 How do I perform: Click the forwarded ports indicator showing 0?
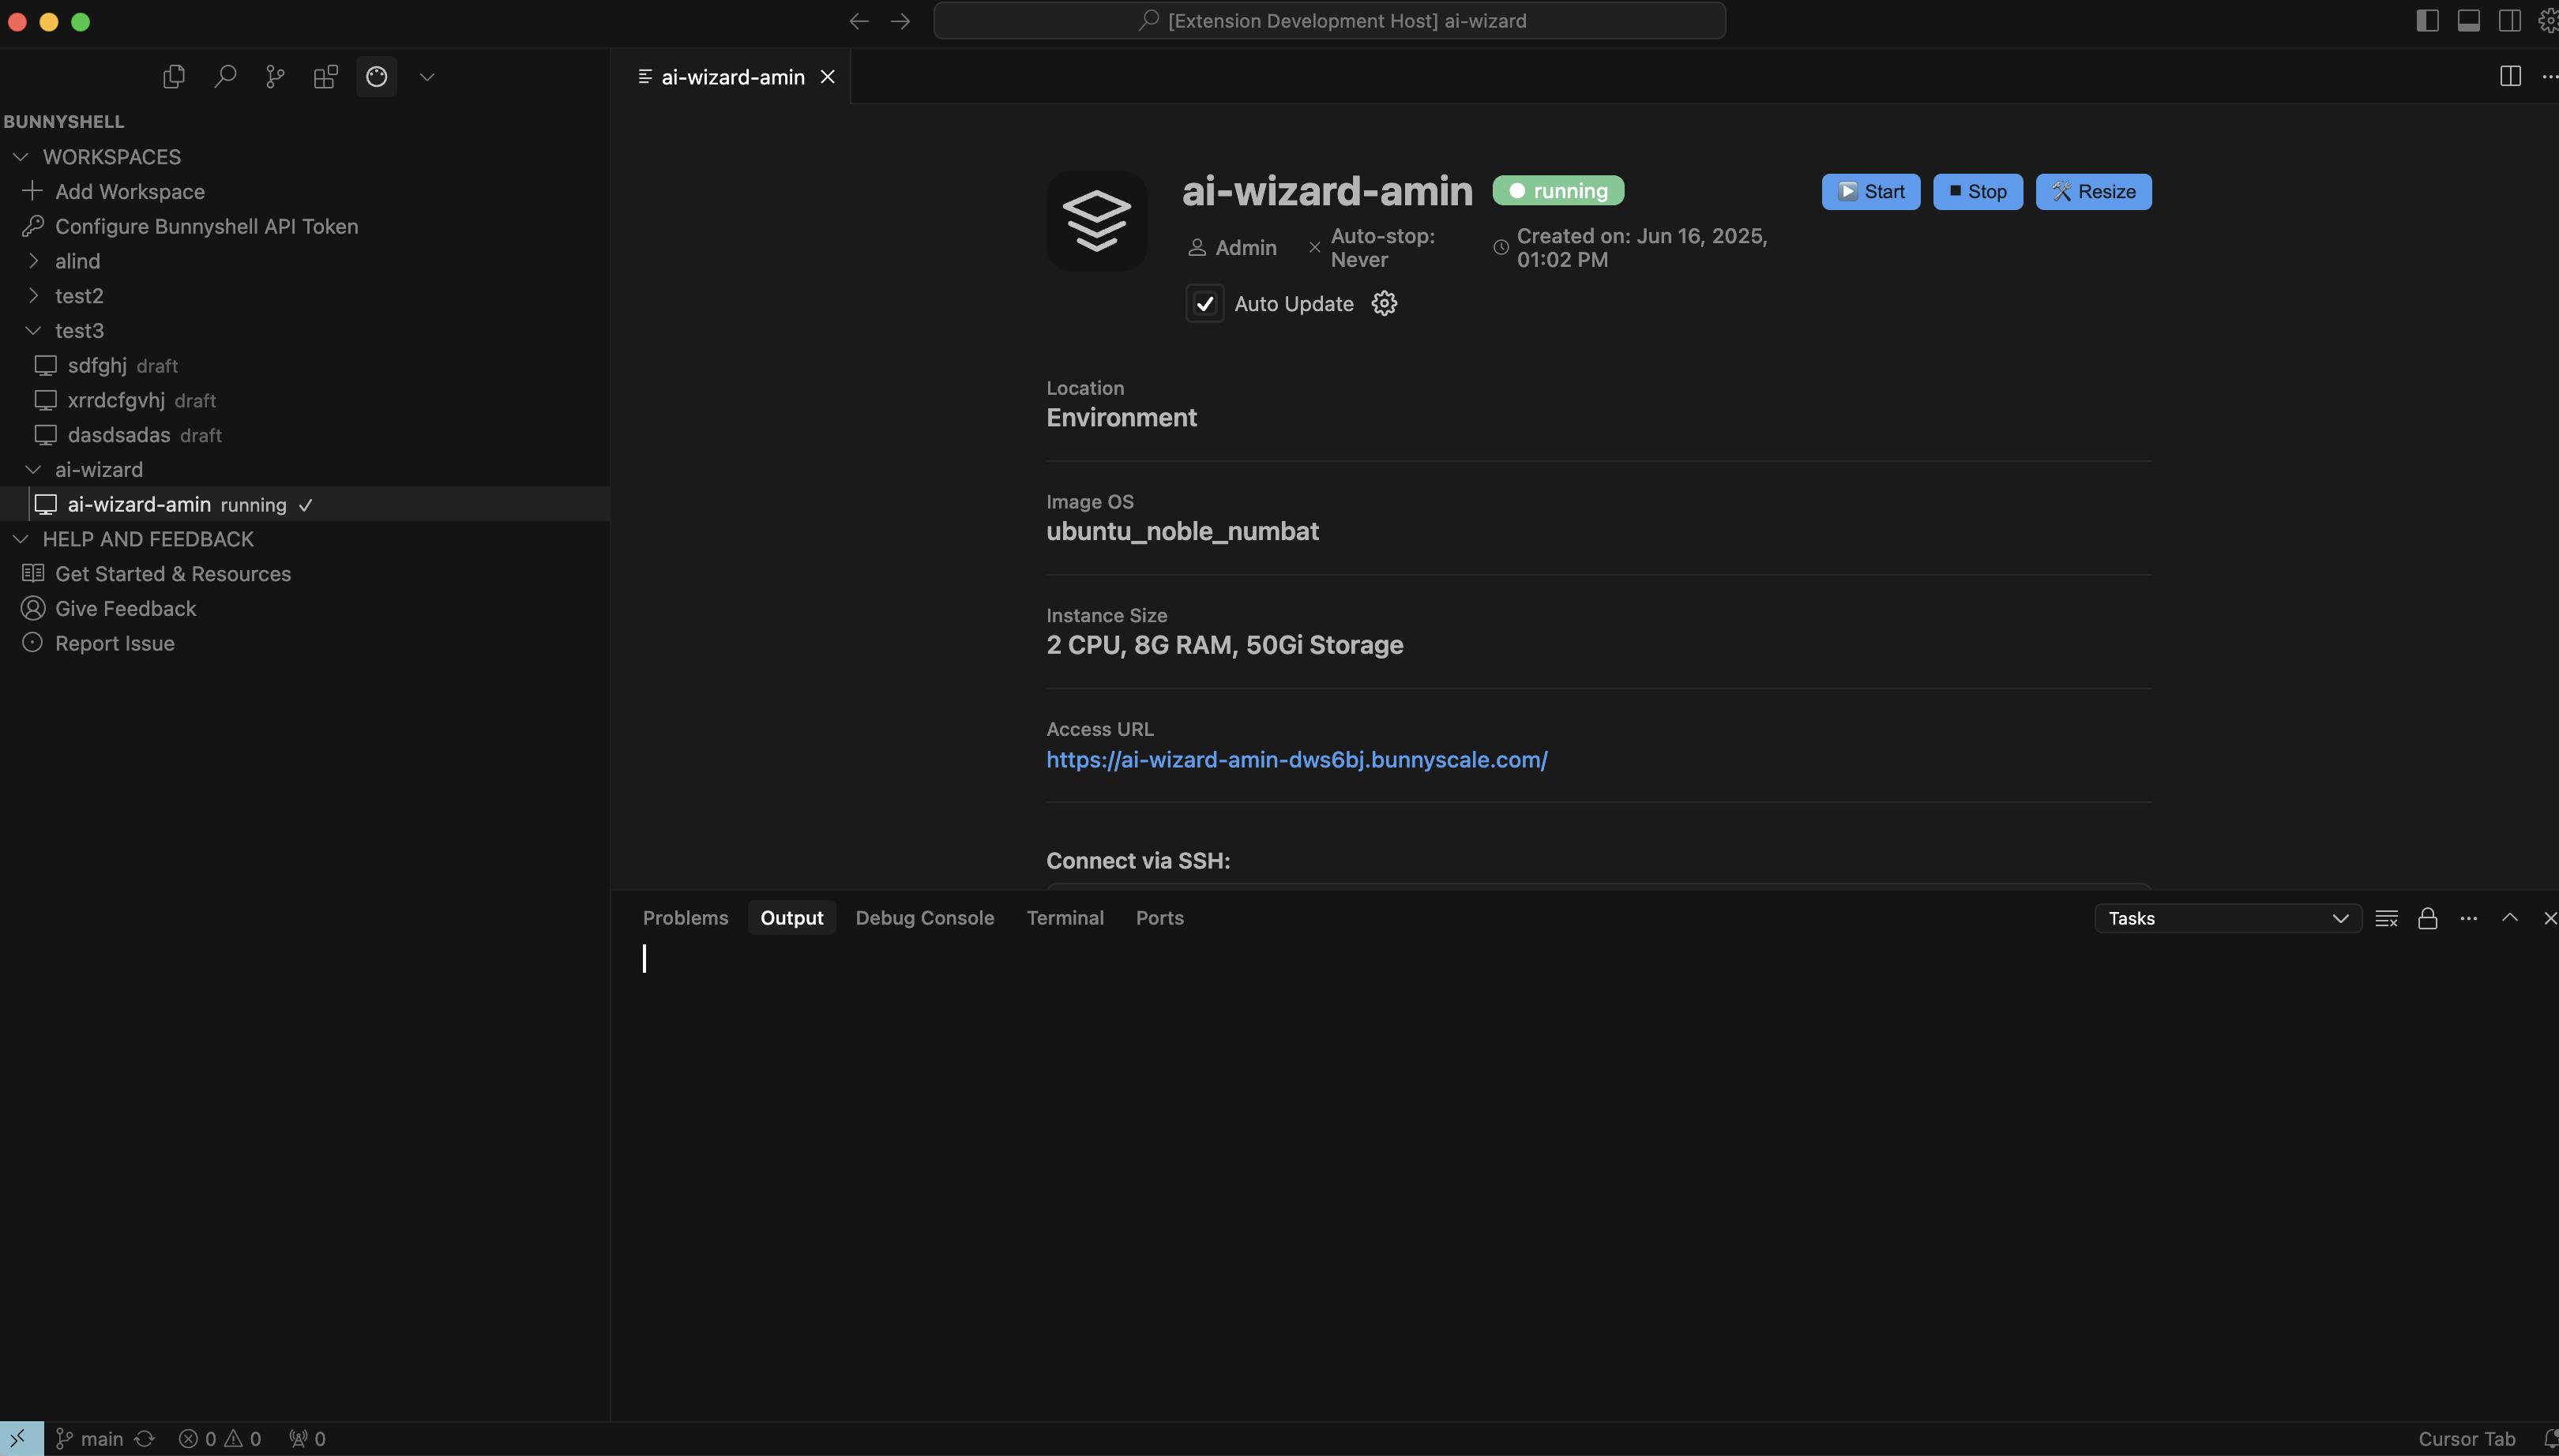307,1439
